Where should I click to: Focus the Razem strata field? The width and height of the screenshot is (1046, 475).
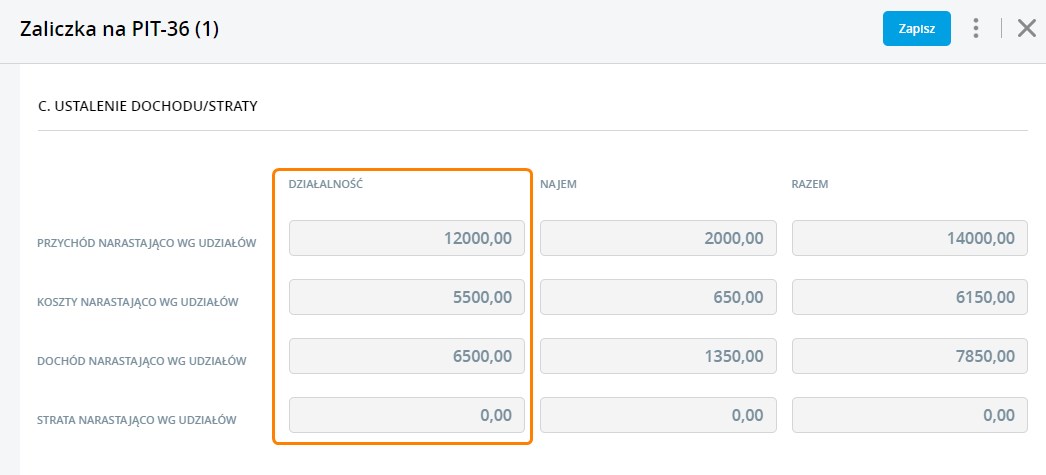[x=909, y=415]
